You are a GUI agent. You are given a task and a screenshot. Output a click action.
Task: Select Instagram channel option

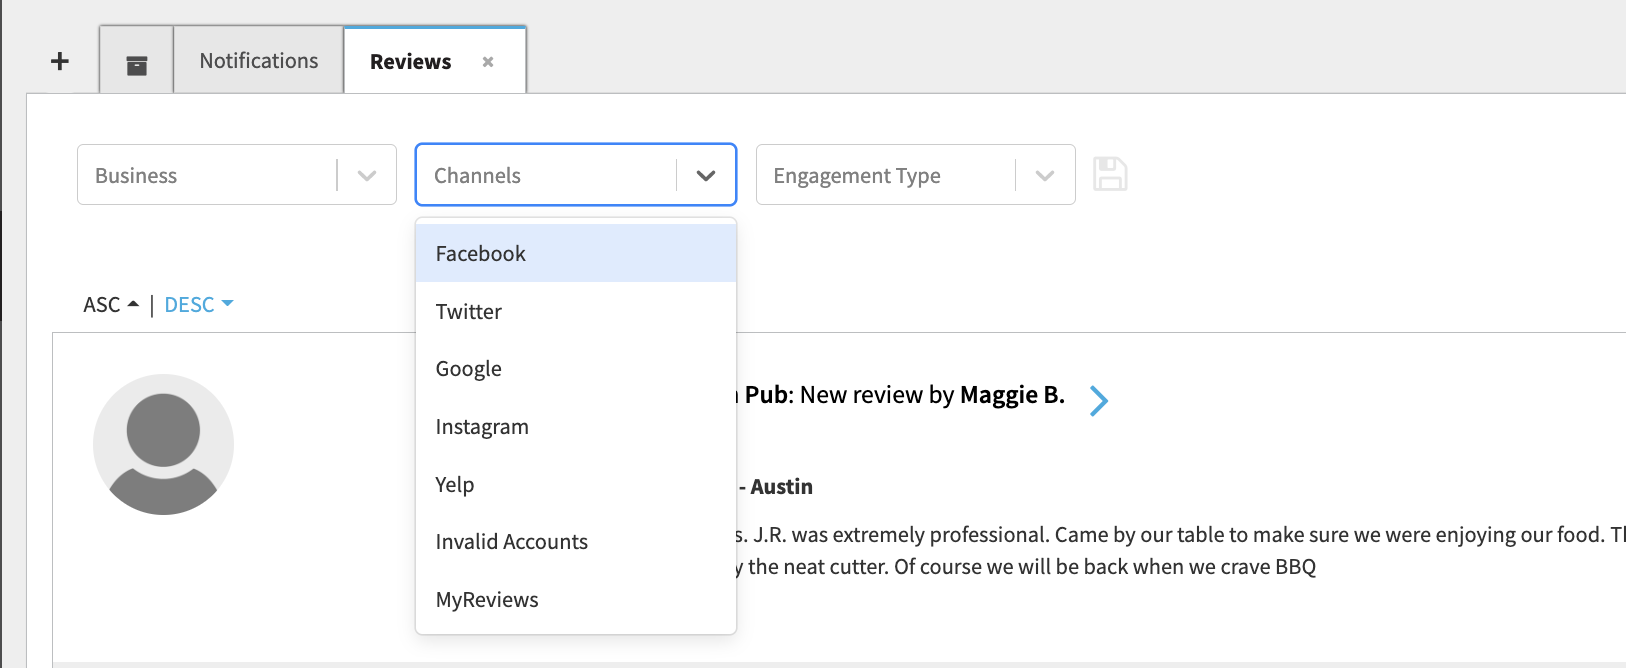(576, 427)
